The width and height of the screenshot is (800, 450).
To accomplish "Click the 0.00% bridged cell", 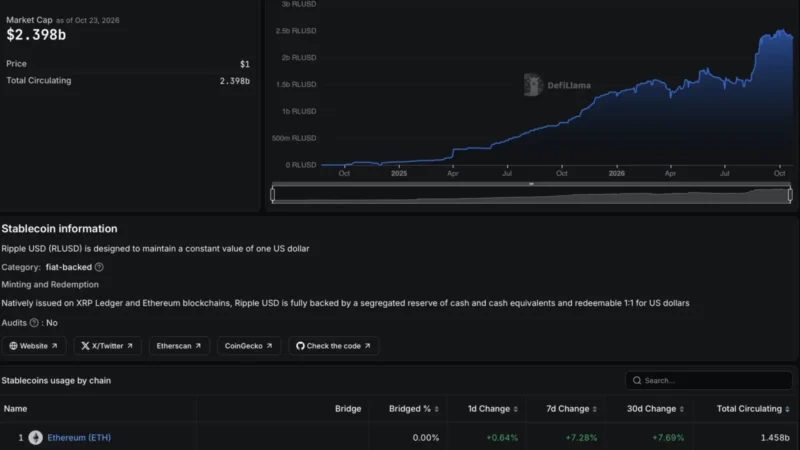I will [426, 438].
